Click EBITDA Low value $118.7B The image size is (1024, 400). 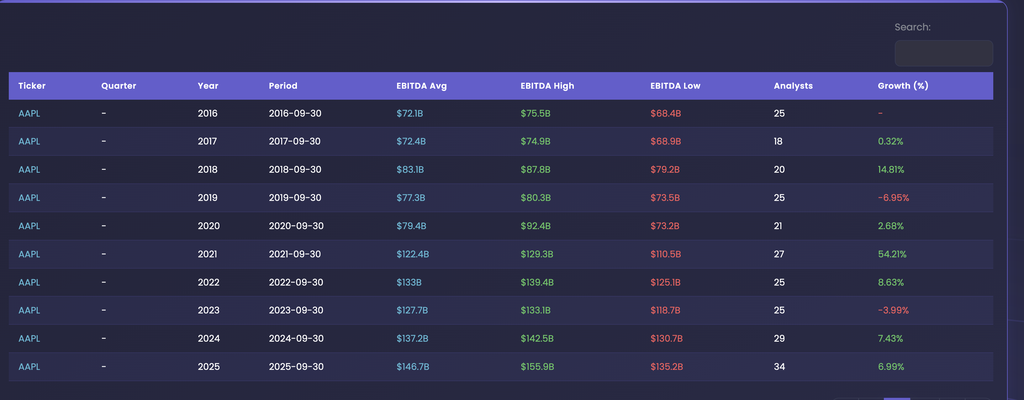[666, 310]
